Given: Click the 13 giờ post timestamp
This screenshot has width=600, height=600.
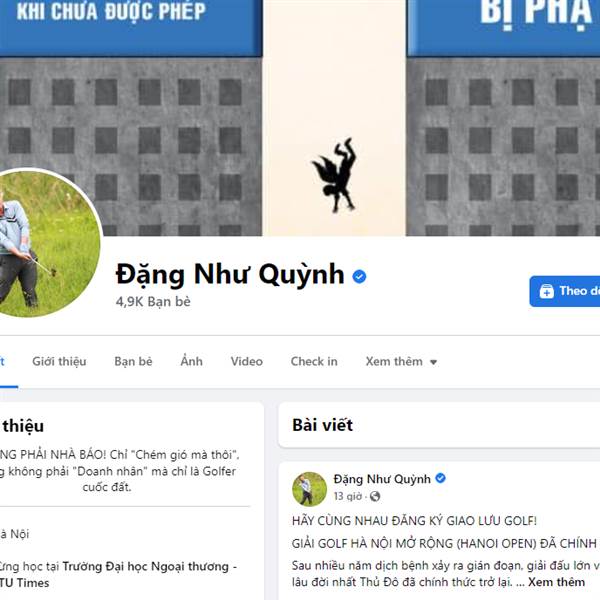Looking at the screenshot, I should click(347, 496).
